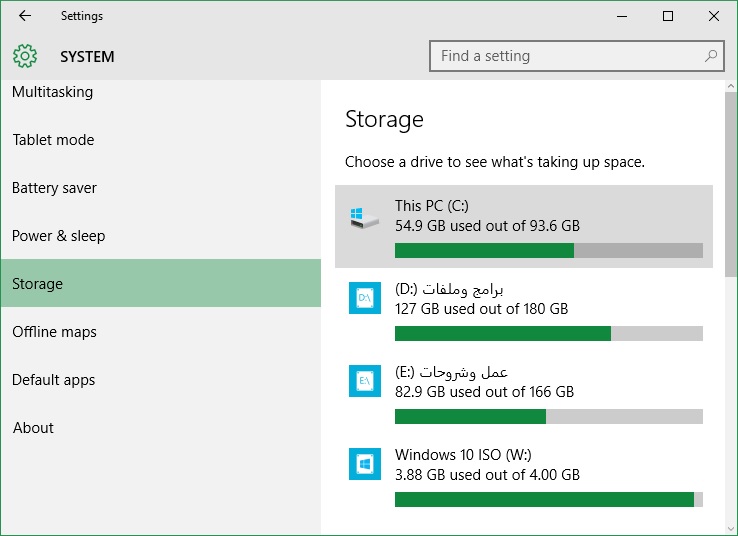Select the Storage sidebar item
The height and width of the screenshot is (536, 738).
(161, 283)
